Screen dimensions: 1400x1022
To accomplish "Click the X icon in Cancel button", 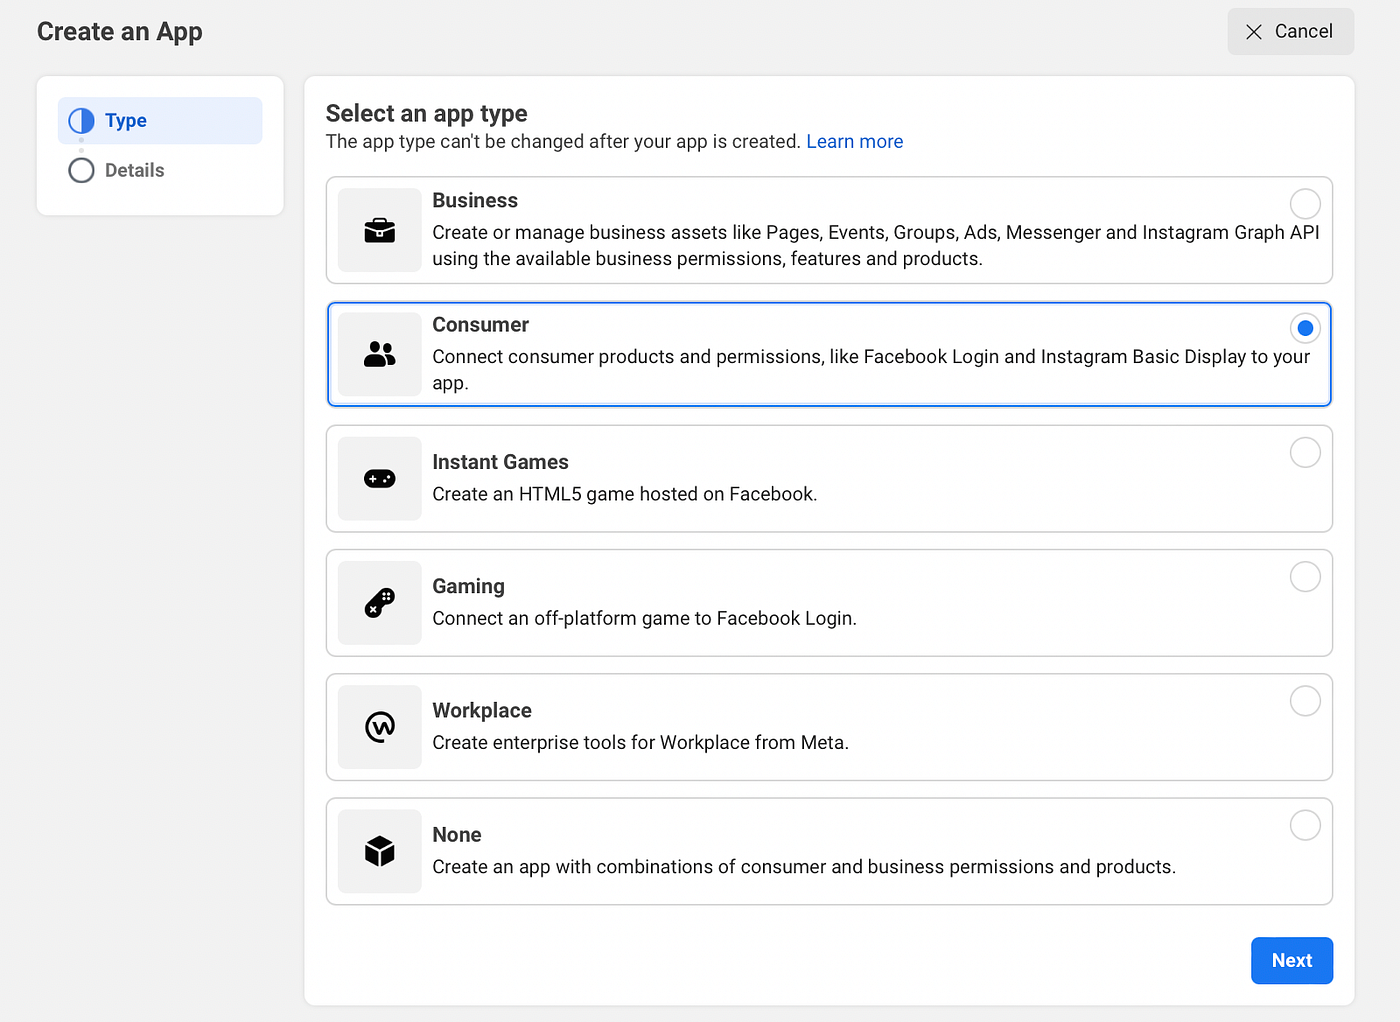I will 1254,32.
